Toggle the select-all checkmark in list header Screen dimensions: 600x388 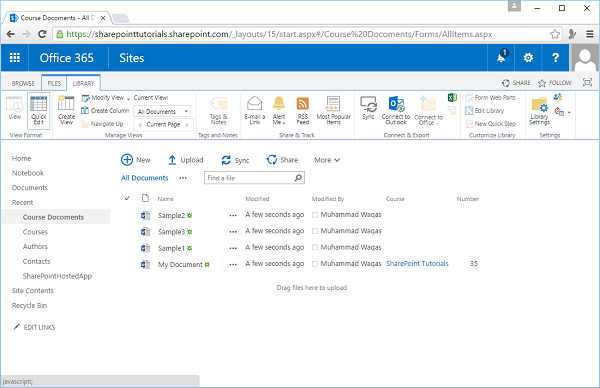(127, 198)
